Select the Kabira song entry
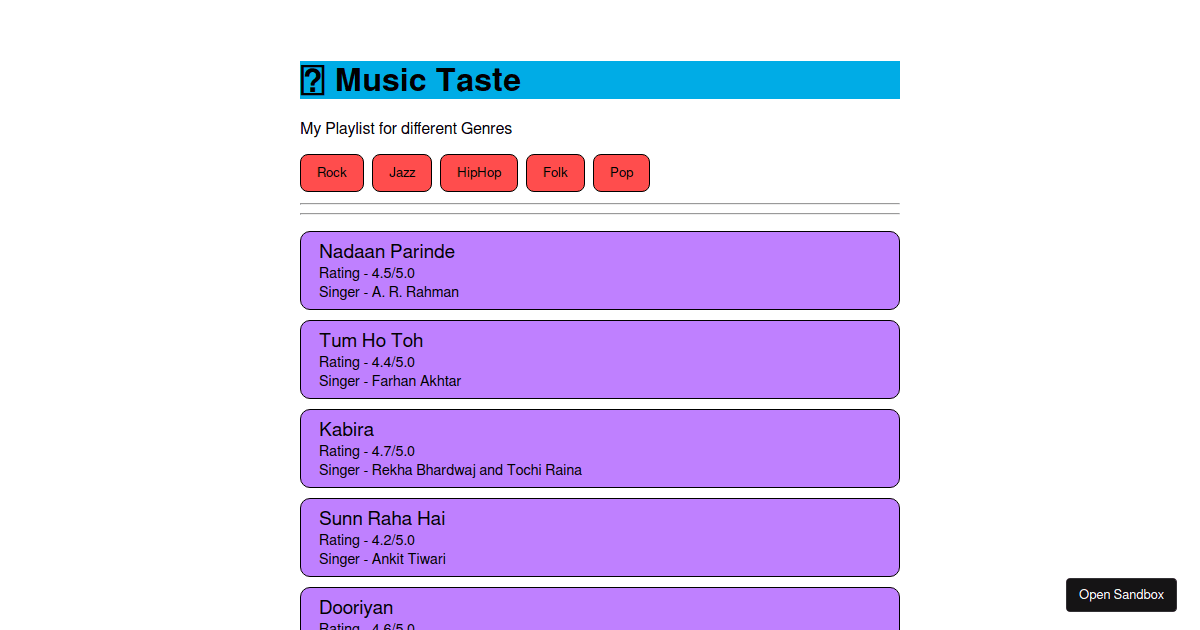 pyautogui.click(x=599, y=448)
